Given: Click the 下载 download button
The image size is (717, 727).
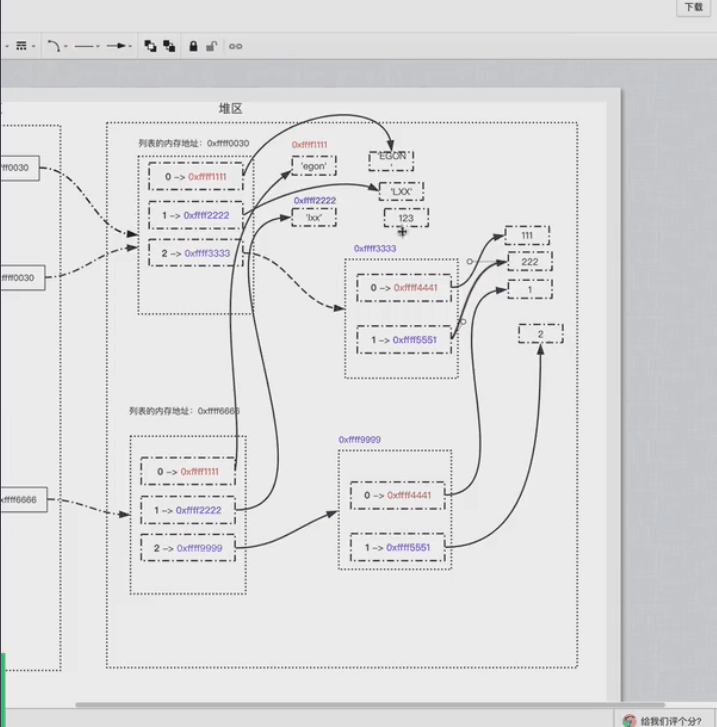Looking at the screenshot, I should click(693, 7).
